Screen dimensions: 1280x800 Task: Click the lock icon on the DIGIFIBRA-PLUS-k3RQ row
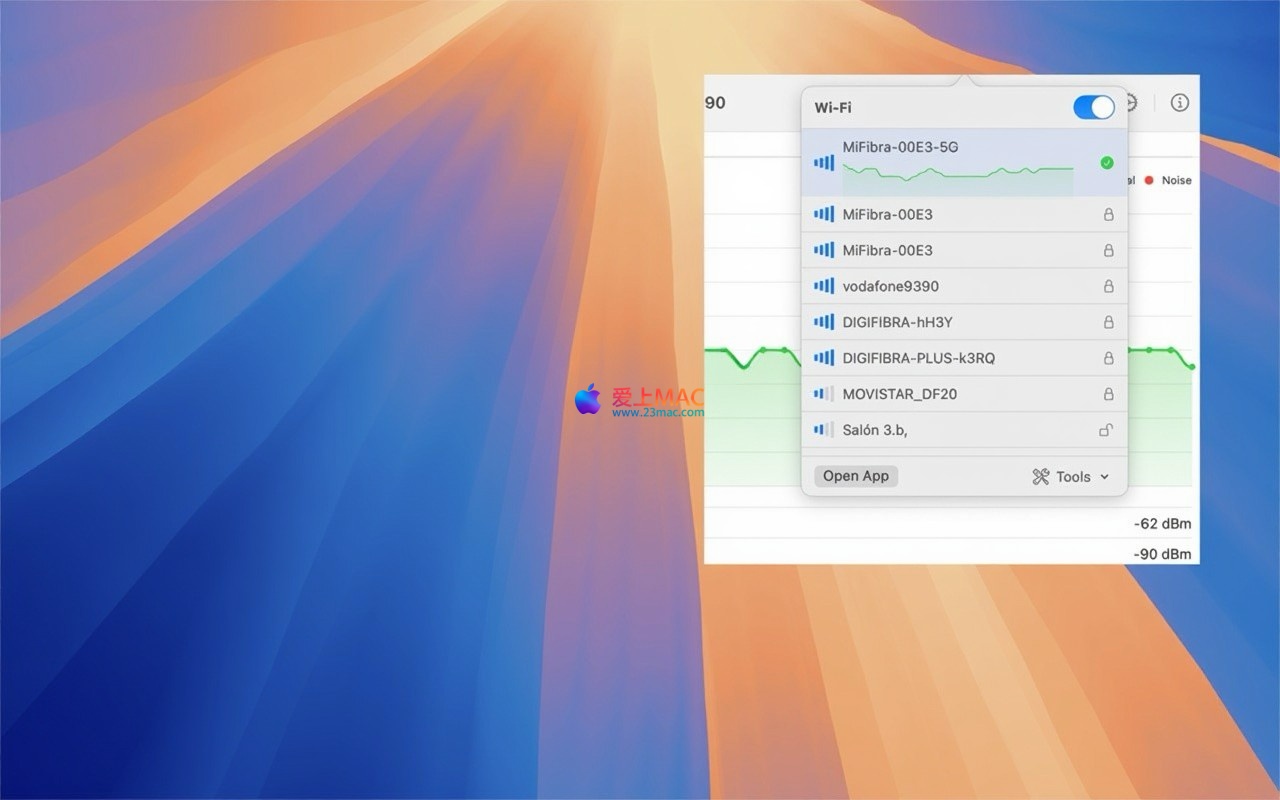(x=1108, y=358)
